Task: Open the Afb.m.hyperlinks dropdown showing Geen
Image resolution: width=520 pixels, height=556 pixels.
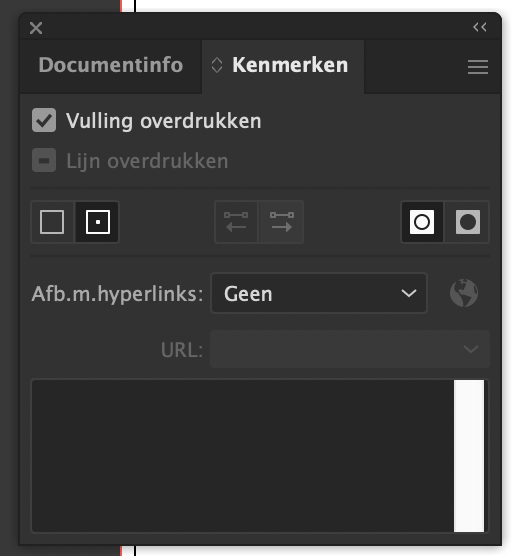Action: 319,293
